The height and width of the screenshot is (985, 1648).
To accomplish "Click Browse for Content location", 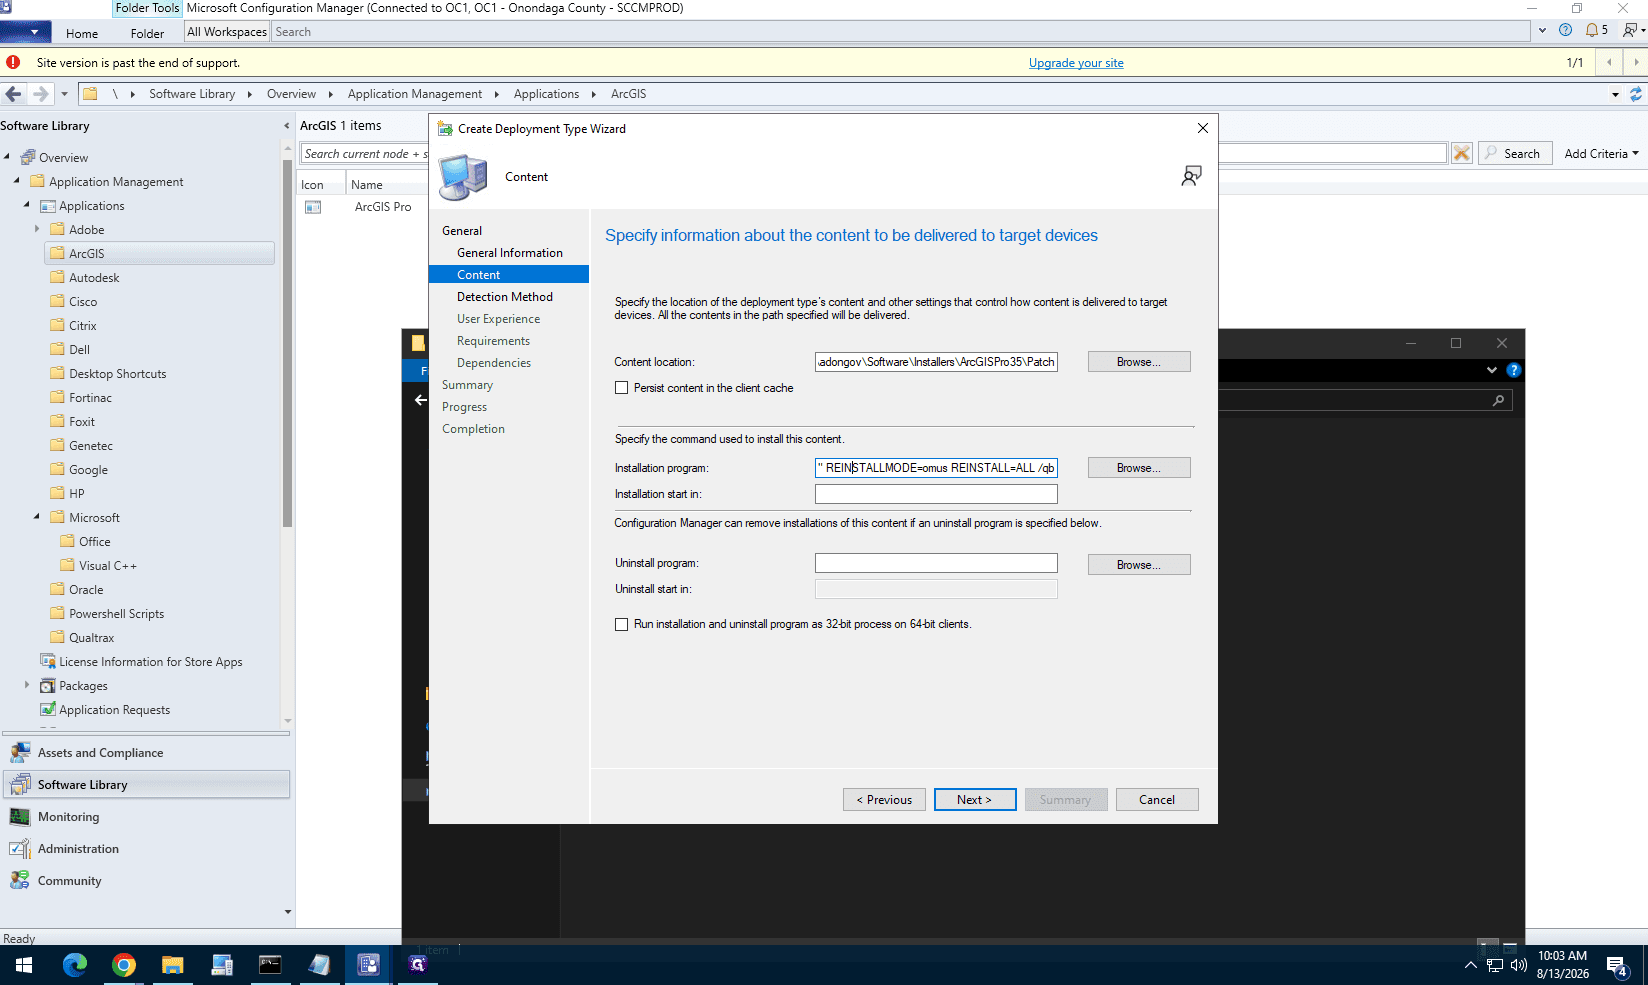I will tap(1139, 362).
